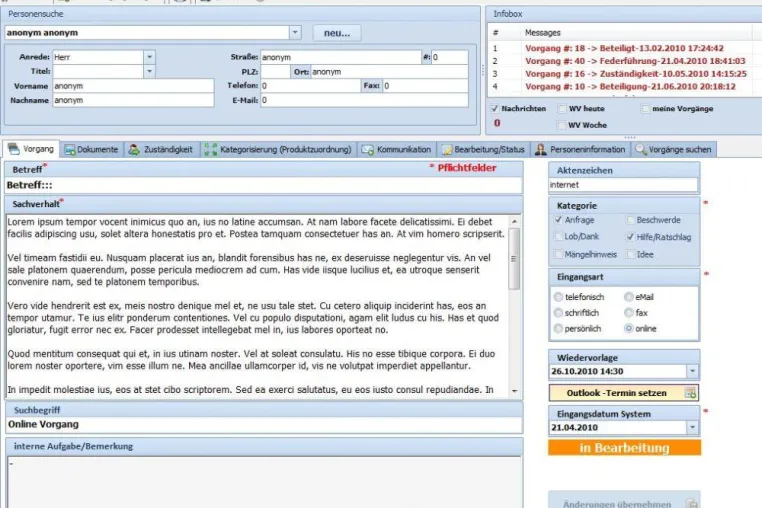Uncheck the Anfrage category checkbox
The height and width of the screenshot is (508, 762).
pyautogui.click(x=558, y=220)
